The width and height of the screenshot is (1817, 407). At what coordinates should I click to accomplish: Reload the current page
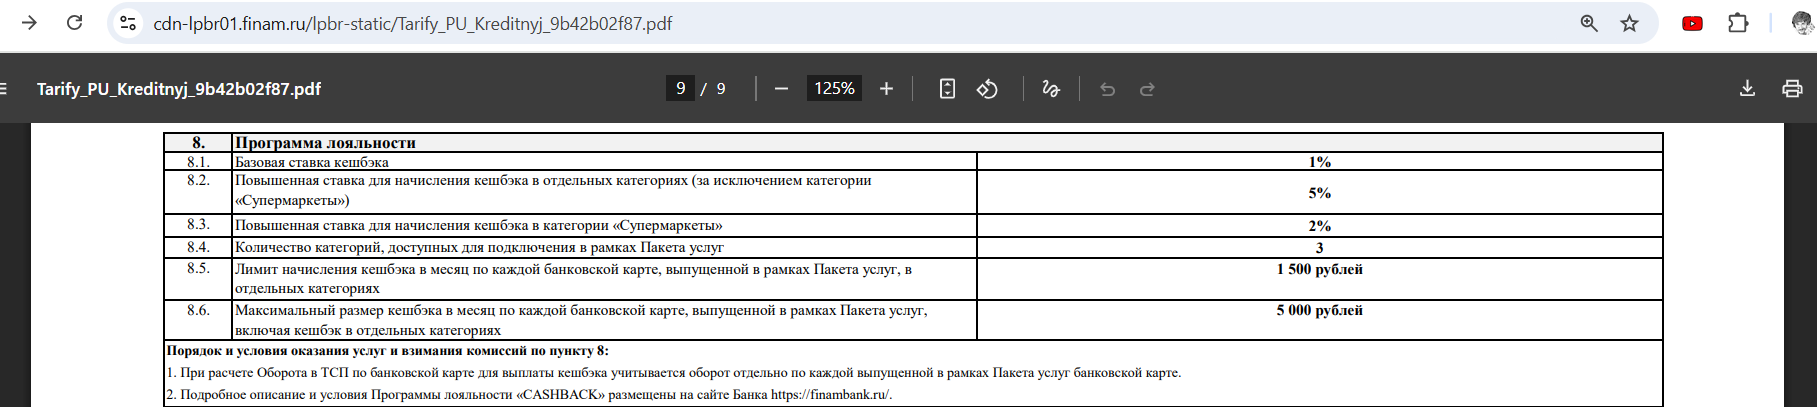click(x=74, y=23)
